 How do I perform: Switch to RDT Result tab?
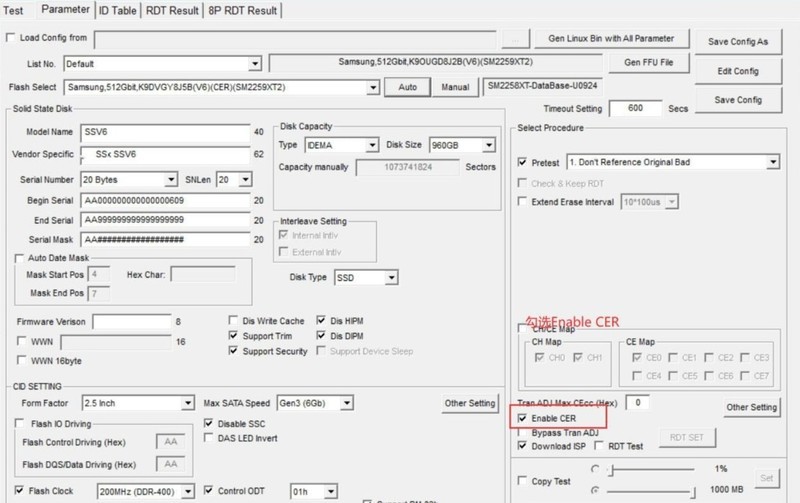click(172, 10)
